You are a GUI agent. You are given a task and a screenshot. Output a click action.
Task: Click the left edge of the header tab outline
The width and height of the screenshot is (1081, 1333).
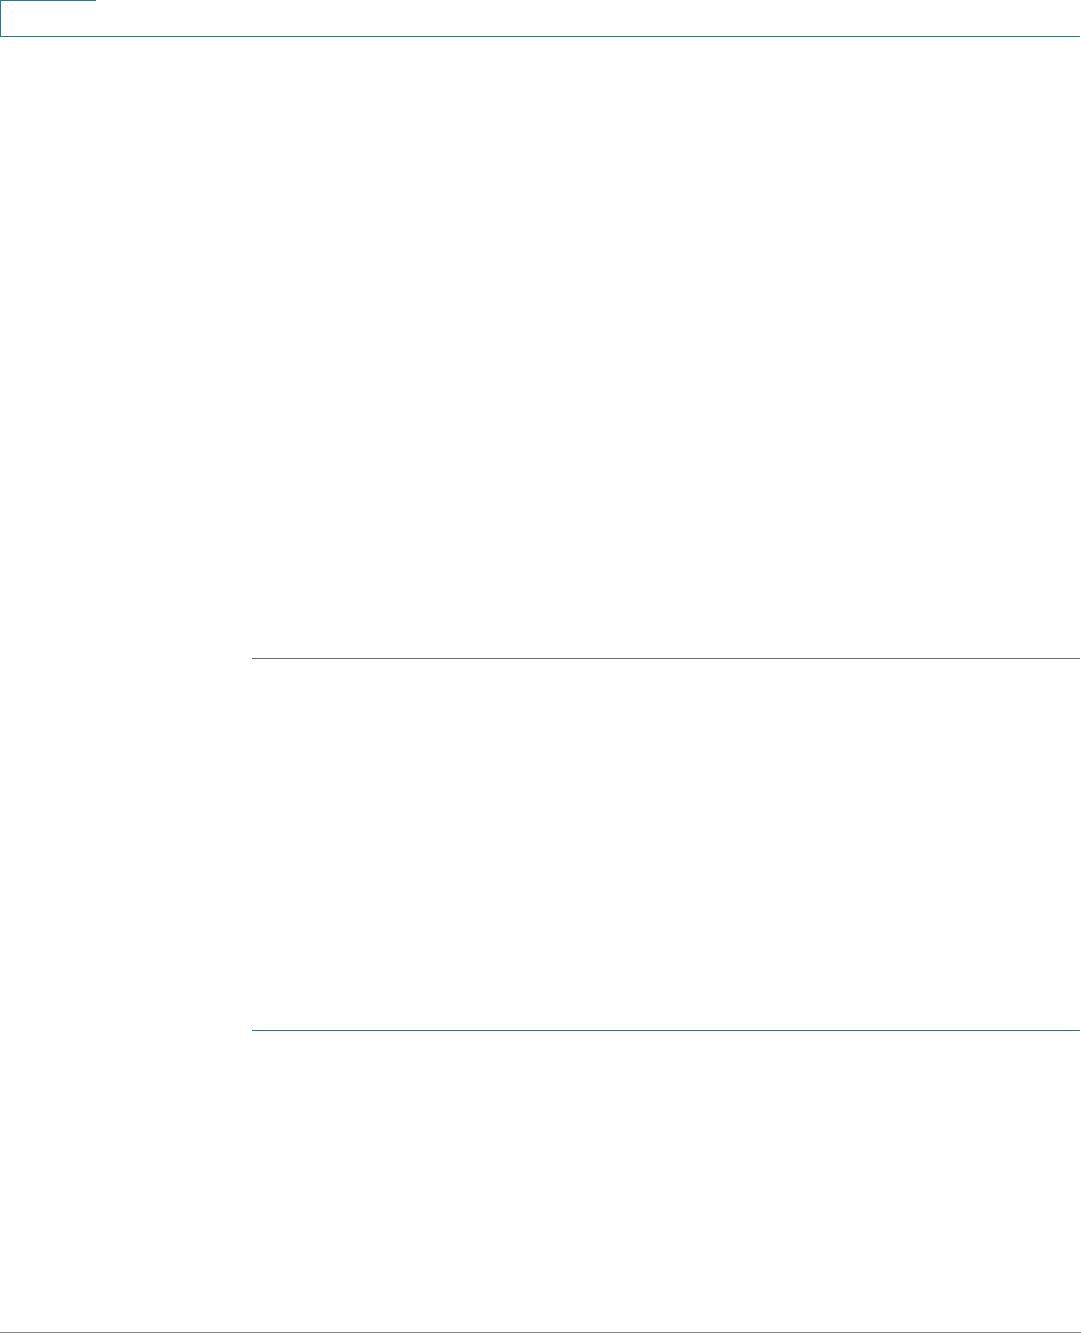(x=1, y=18)
